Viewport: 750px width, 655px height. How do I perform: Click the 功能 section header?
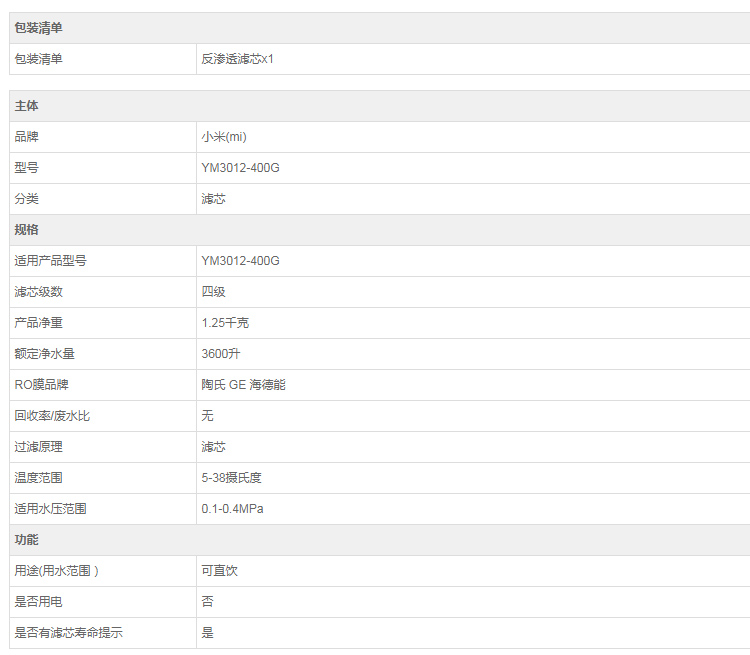(26, 540)
